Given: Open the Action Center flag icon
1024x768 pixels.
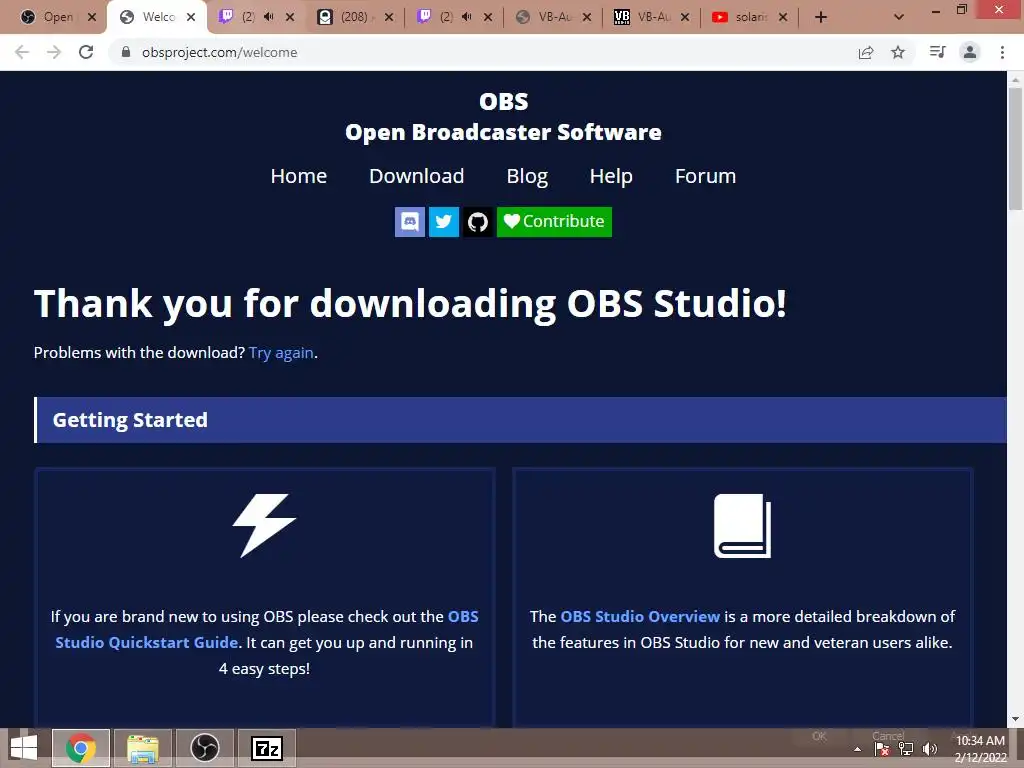Looking at the screenshot, I should (882, 749).
